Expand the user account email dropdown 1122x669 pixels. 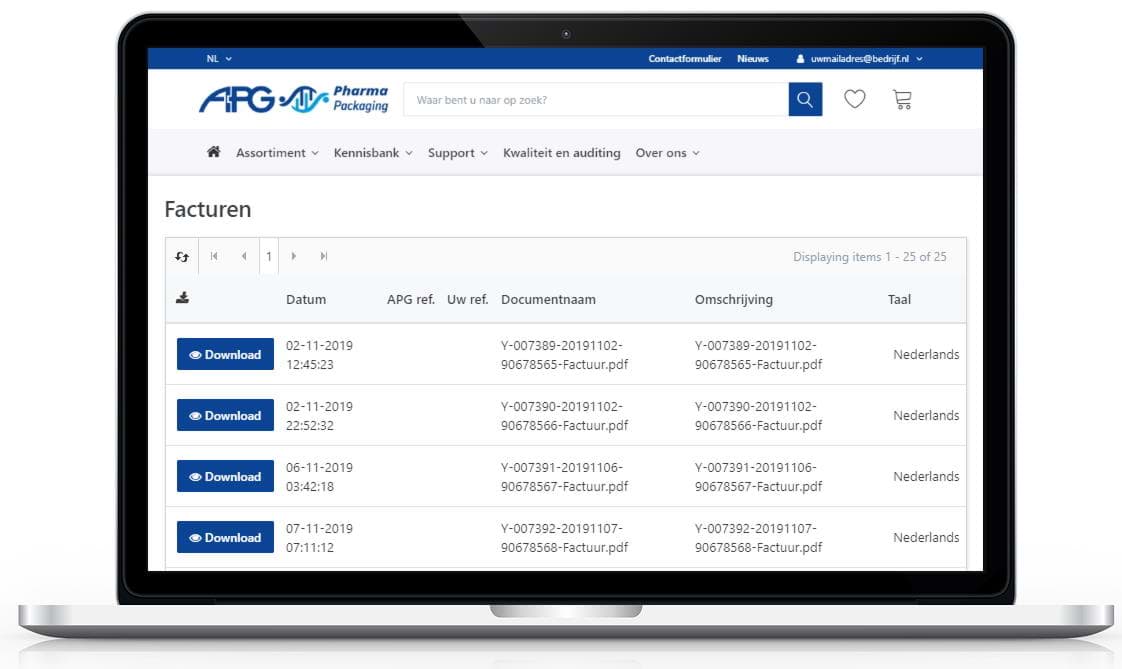point(860,59)
